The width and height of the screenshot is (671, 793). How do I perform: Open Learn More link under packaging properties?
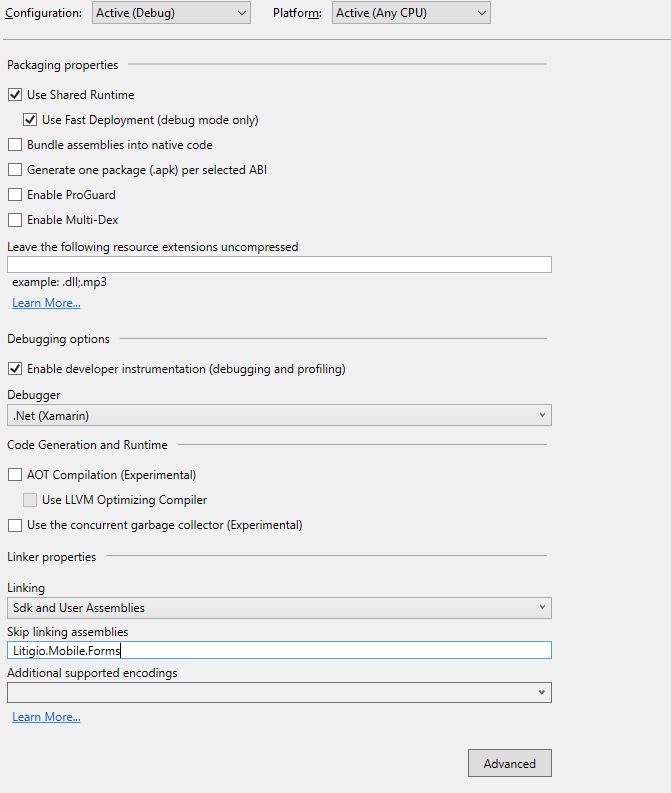[46, 303]
